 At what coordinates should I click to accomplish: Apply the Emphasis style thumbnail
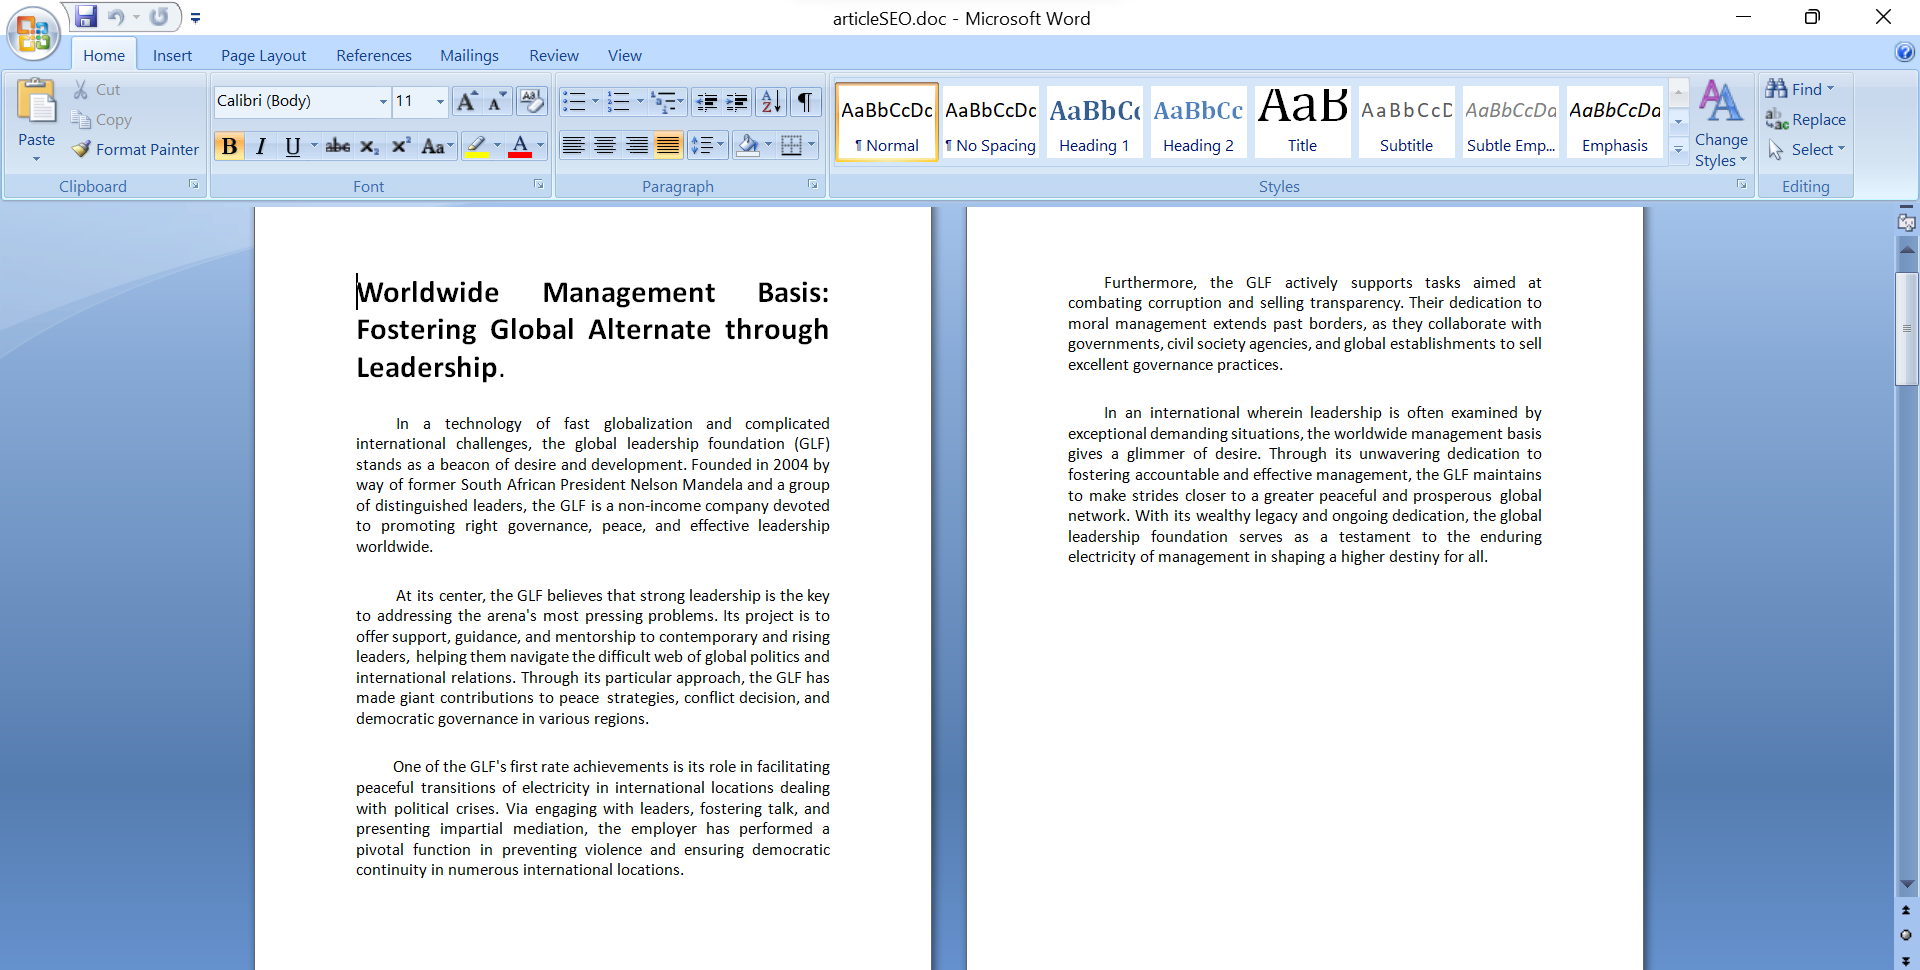pyautogui.click(x=1614, y=122)
